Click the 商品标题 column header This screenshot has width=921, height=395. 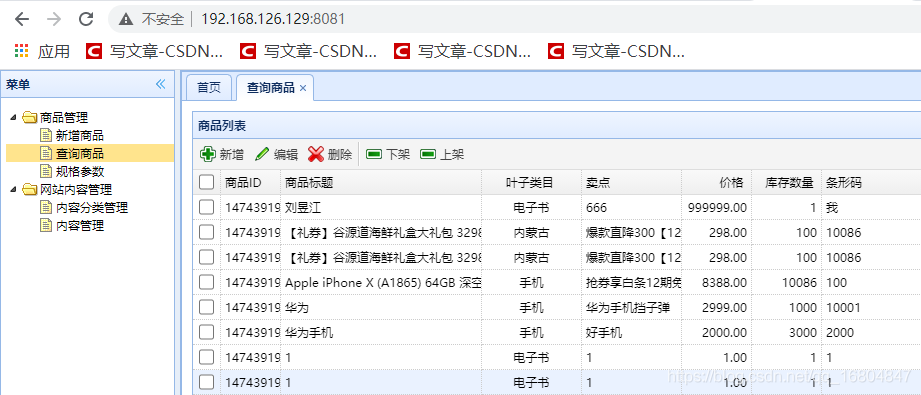pos(381,183)
